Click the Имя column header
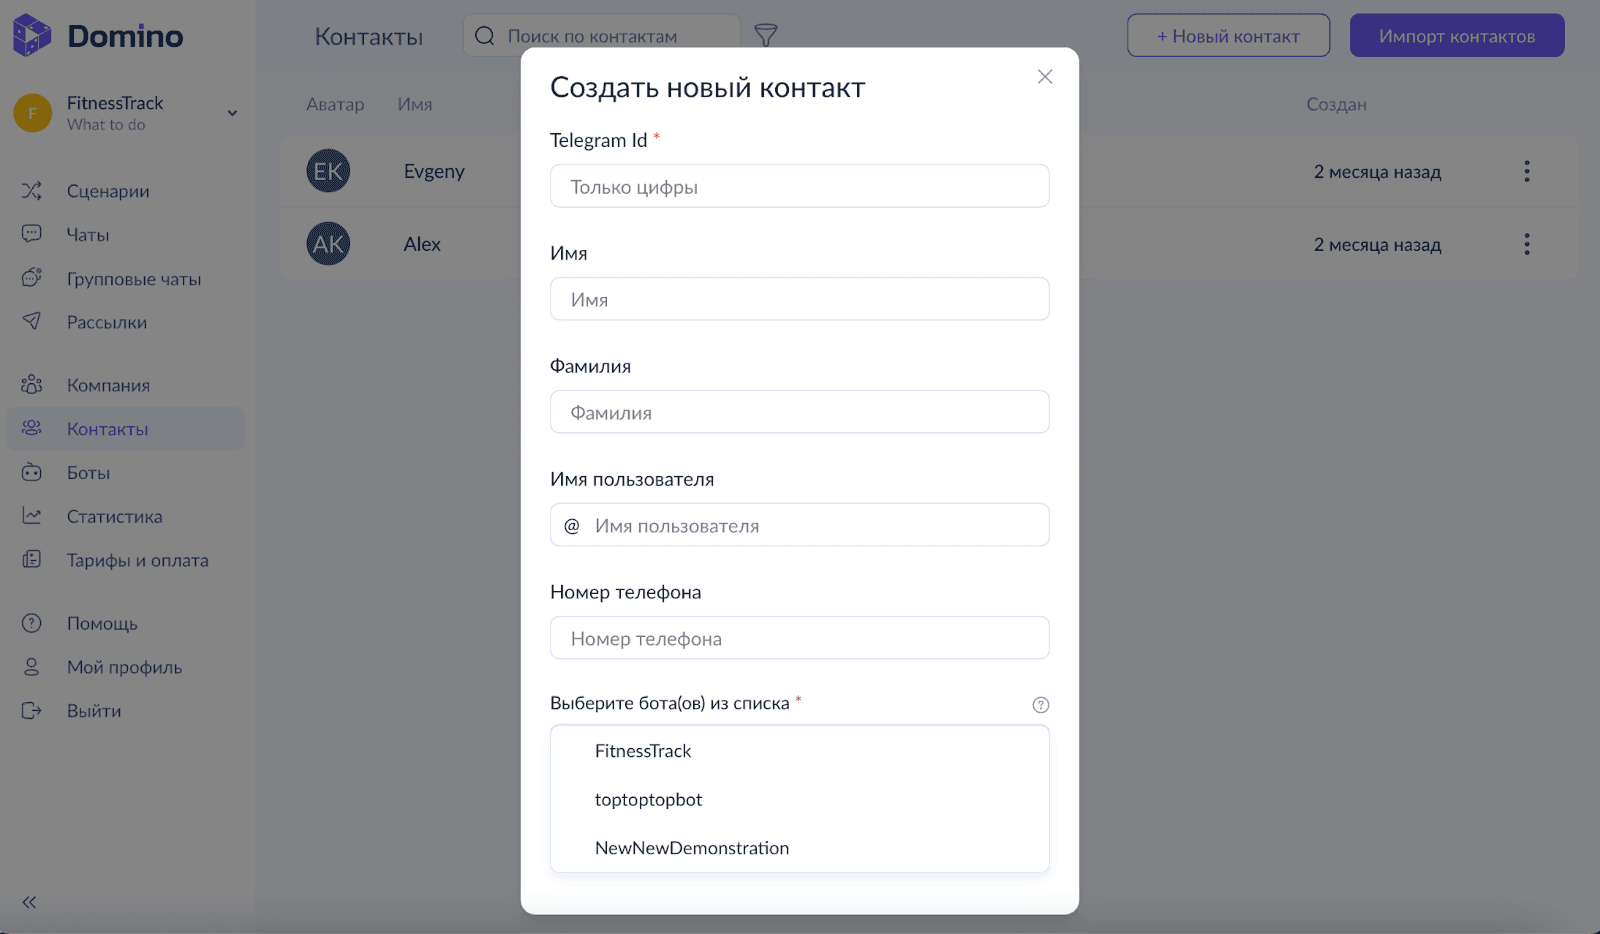The image size is (1600, 934). point(415,104)
